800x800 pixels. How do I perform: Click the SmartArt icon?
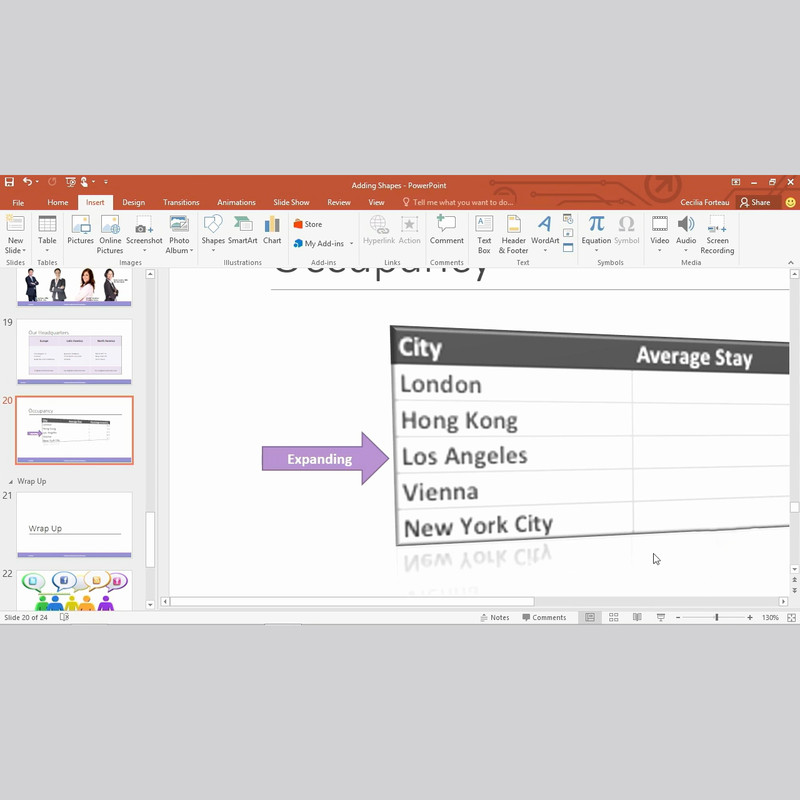click(x=242, y=230)
